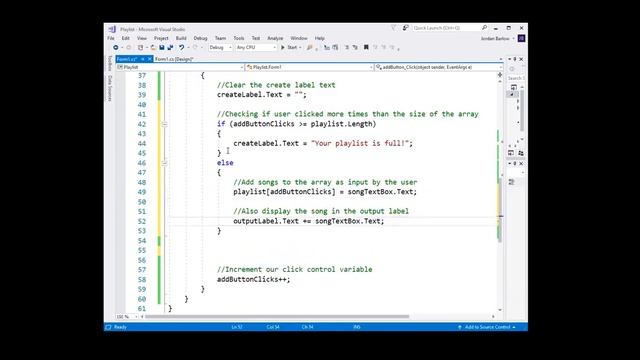Screen dimensions: 640x360
Task: Click the Ready status text
Action: 120,327
